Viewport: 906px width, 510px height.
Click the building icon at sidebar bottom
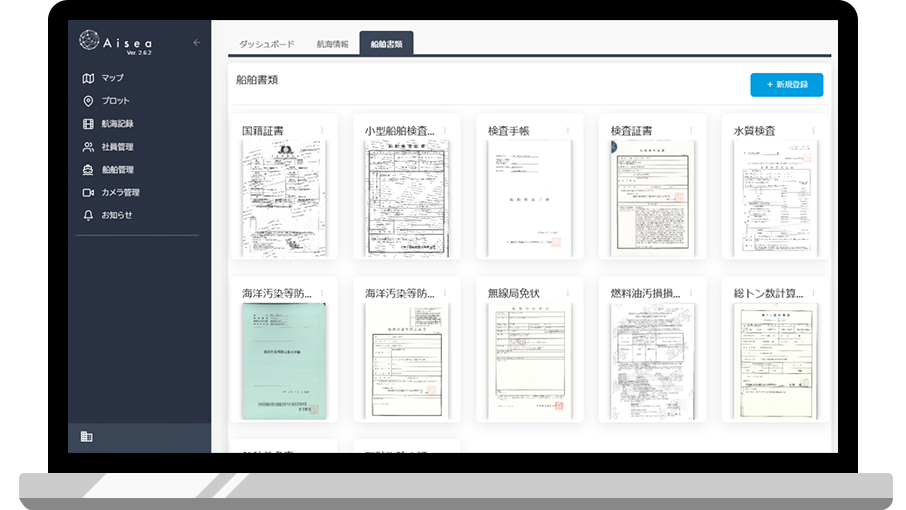[87, 437]
